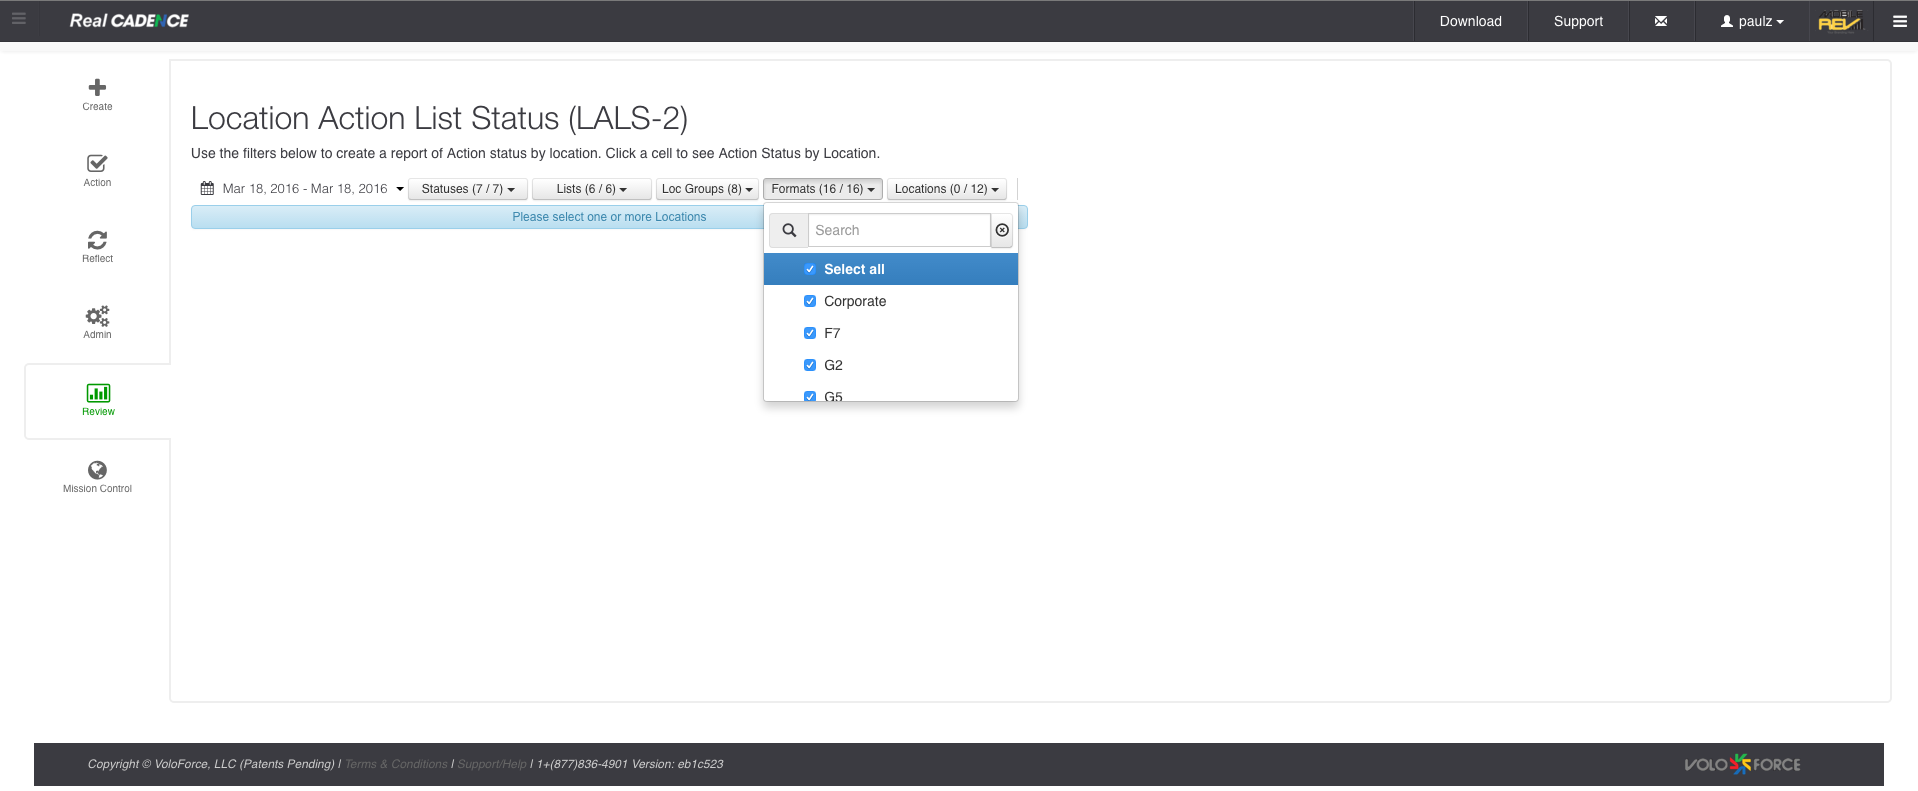This screenshot has height=791, width=1918.
Task: Open the Action checkmark icon
Action: [x=97, y=164]
